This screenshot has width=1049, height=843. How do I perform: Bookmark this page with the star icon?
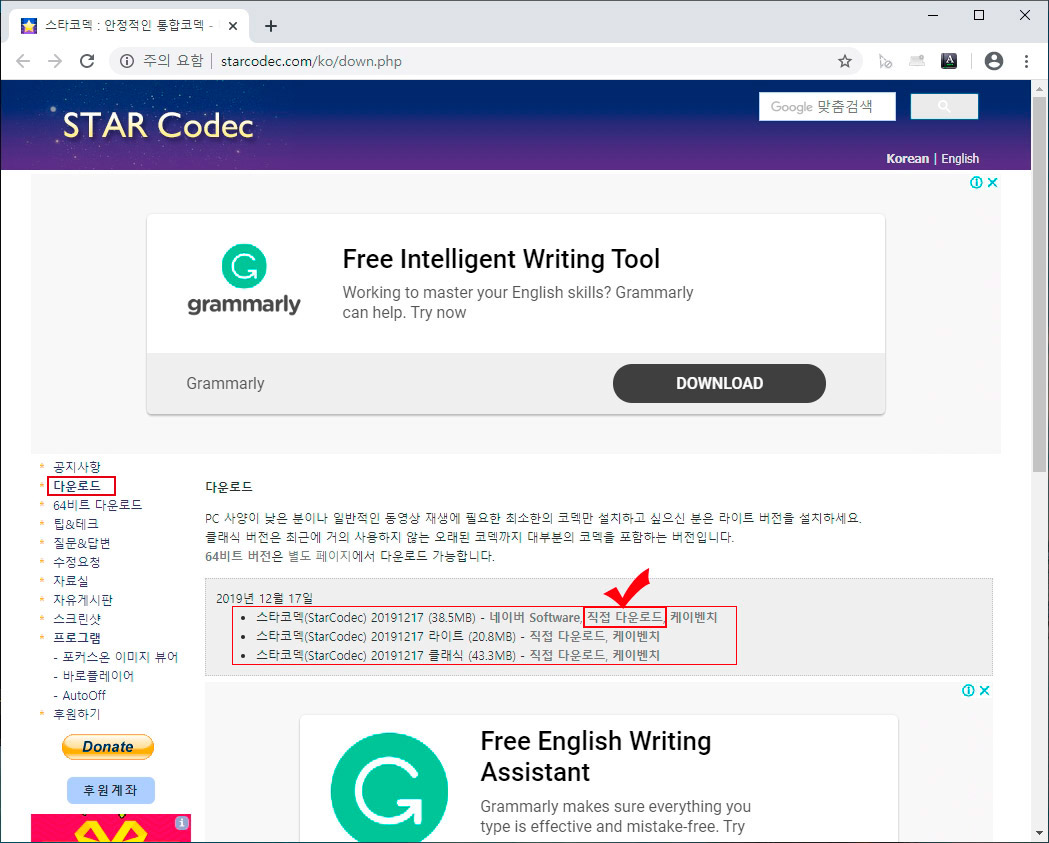coord(845,60)
